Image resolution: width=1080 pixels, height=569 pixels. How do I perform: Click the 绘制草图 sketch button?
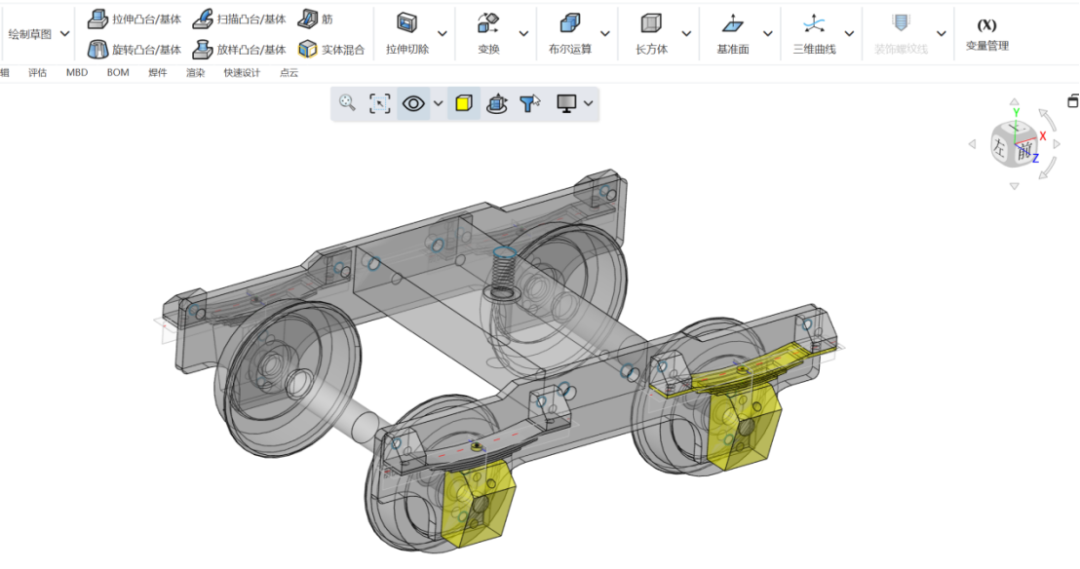(30, 34)
